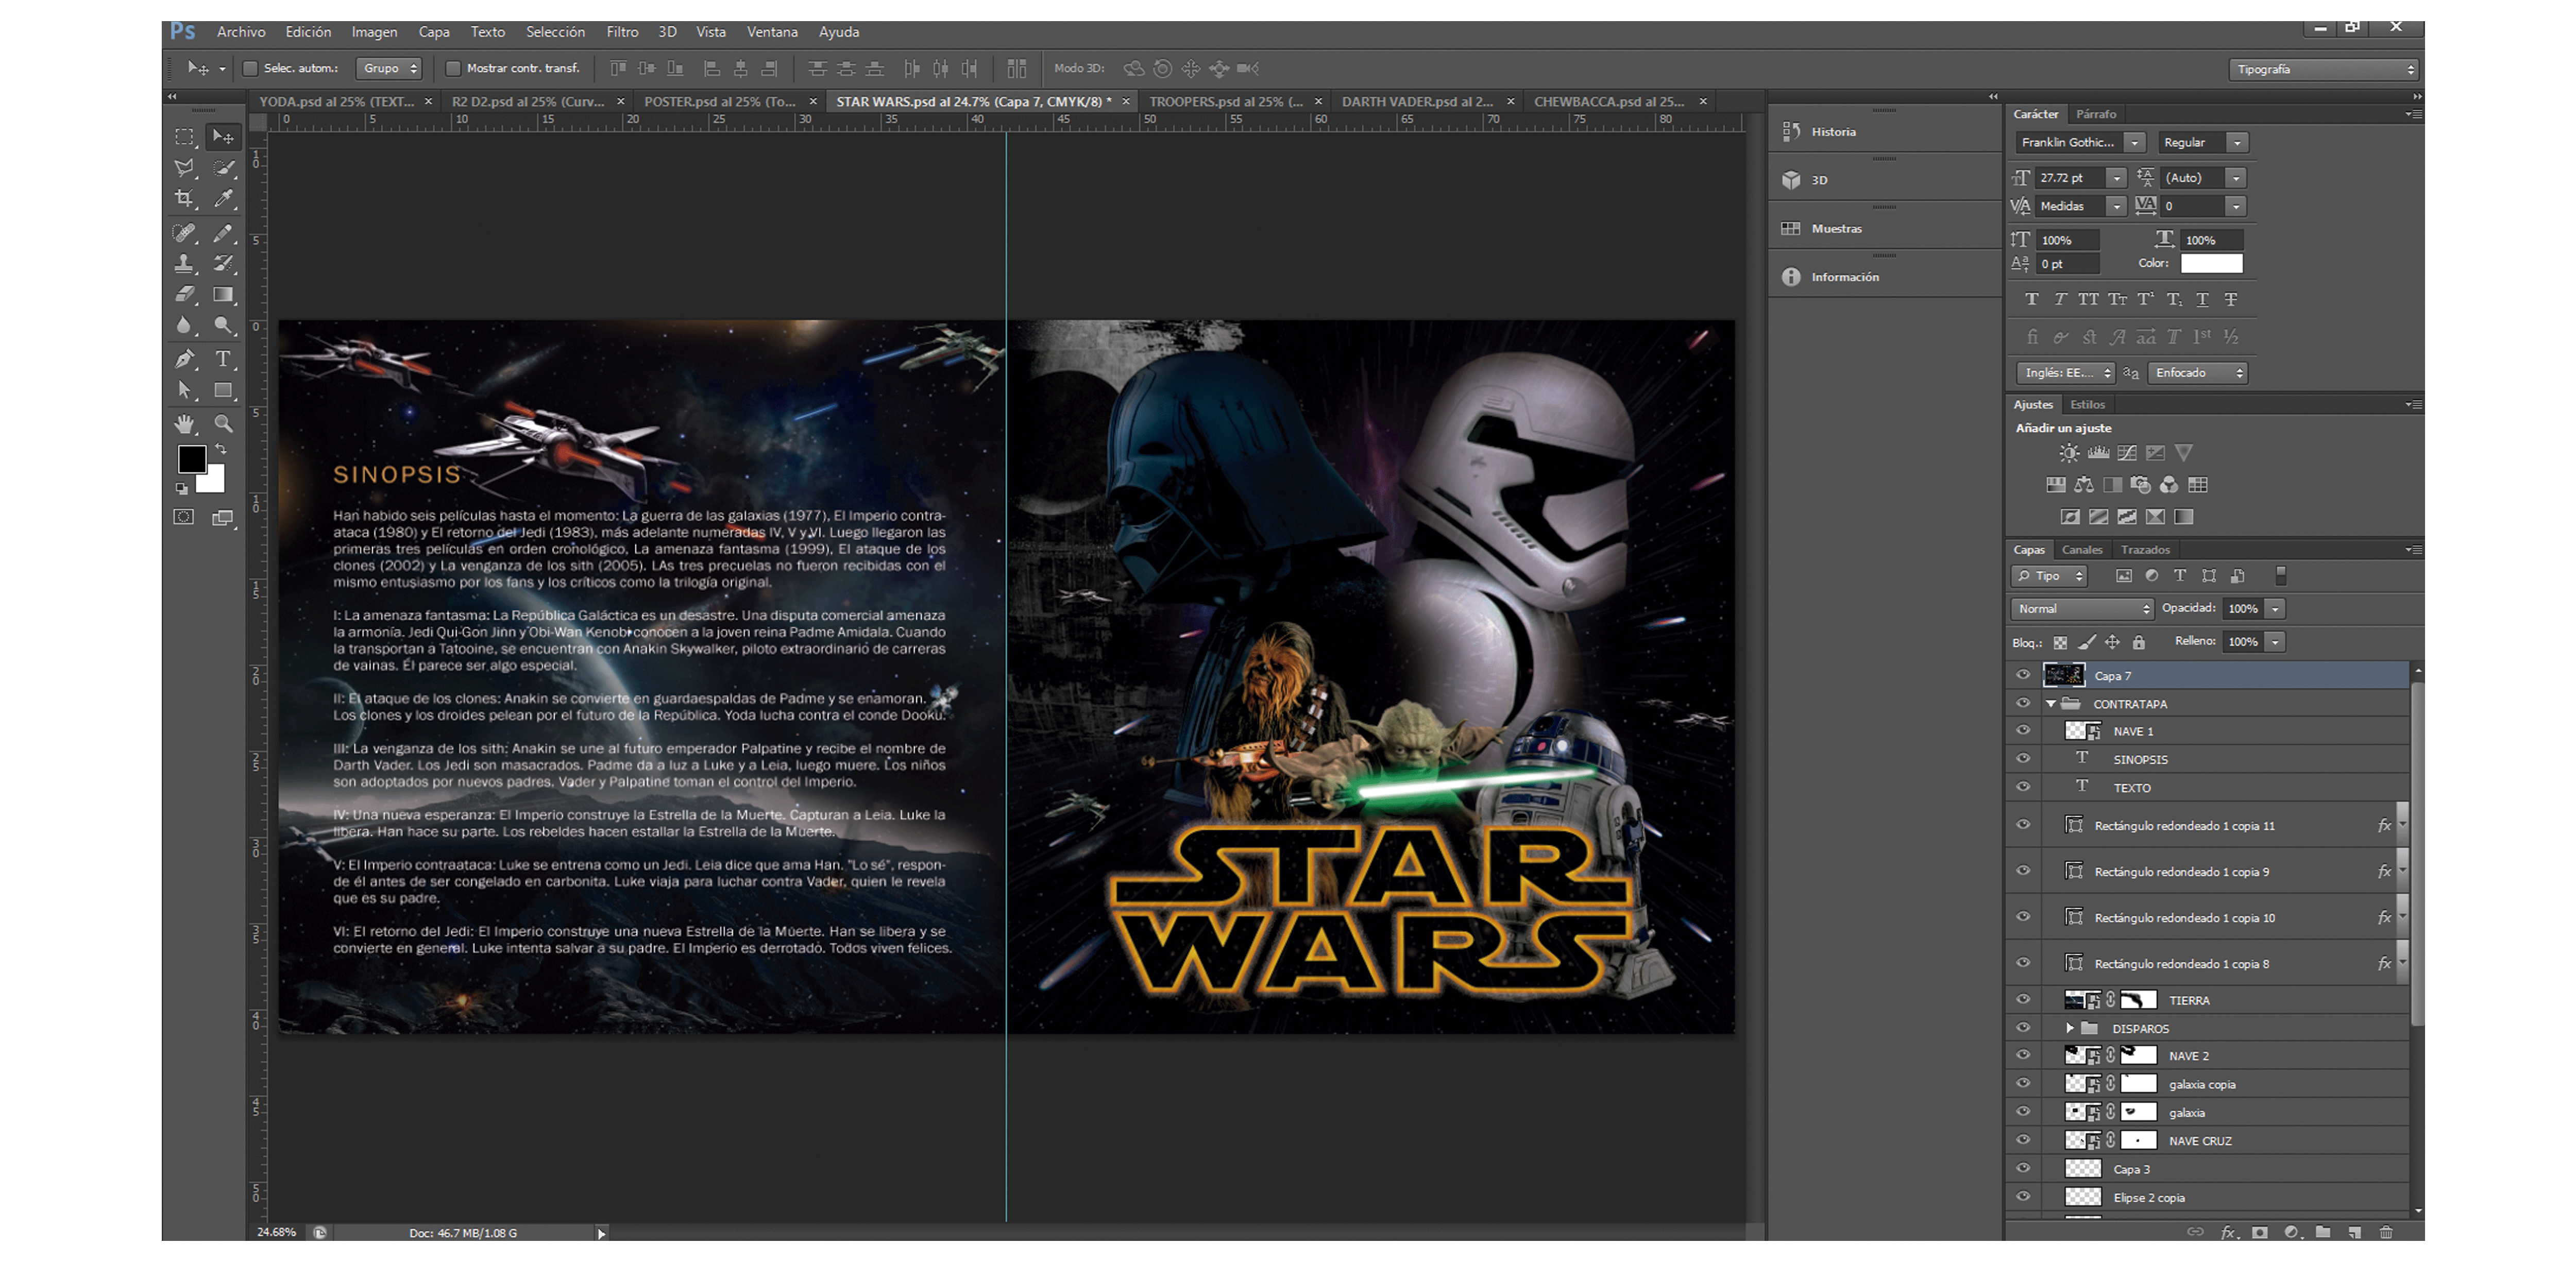Select the Pencil tool in the toolbox
Image resolution: width=2576 pixels, height=1261 pixels.
point(224,233)
